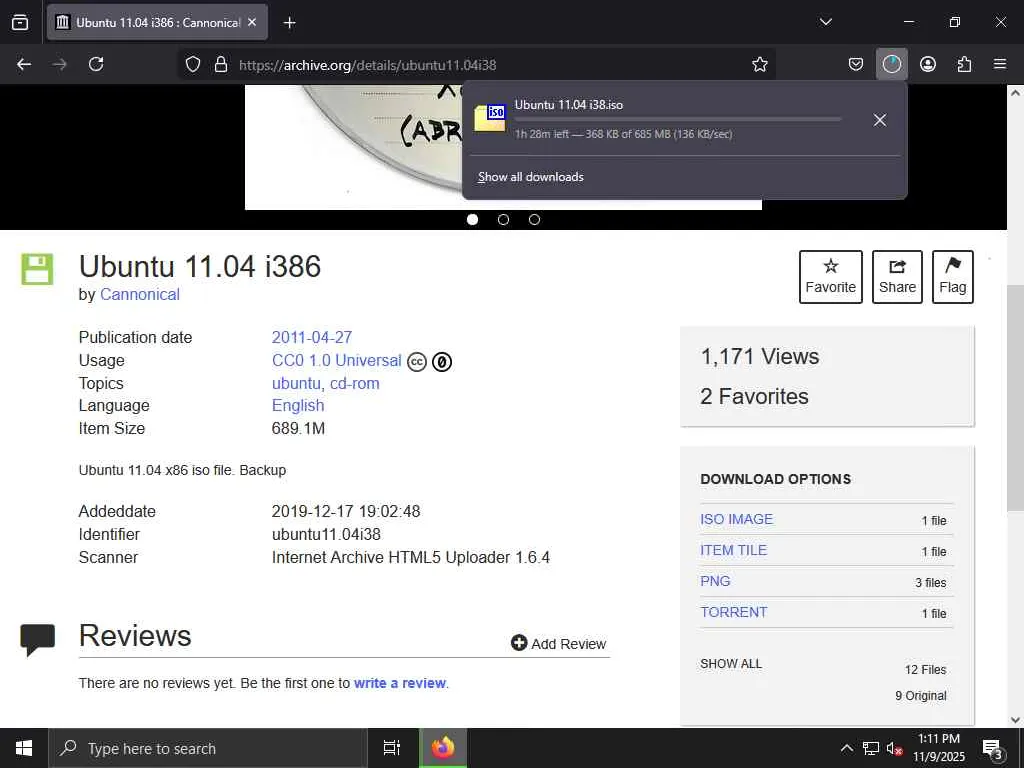Click the CC zero public domain icon
The height and width of the screenshot is (768, 1024).
[x=442, y=362]
